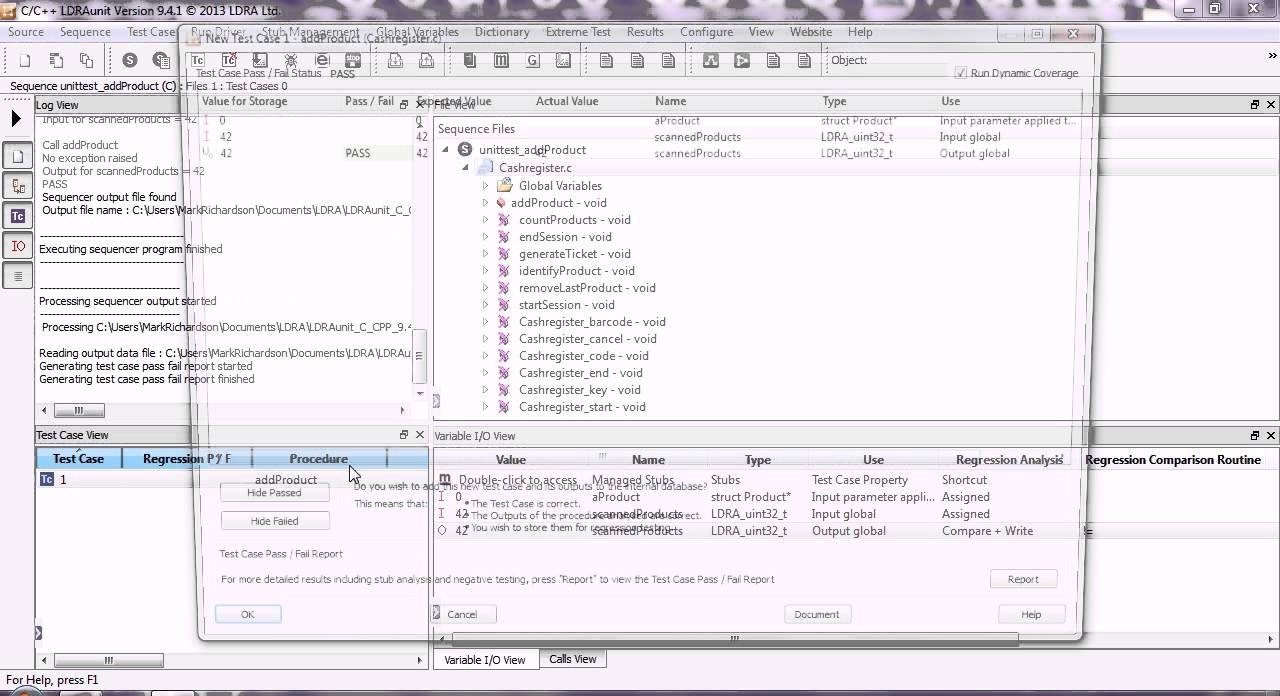Screen dimensions: 1280x696
Task: Click the Hide Failed button
Action: coord(275,521)
